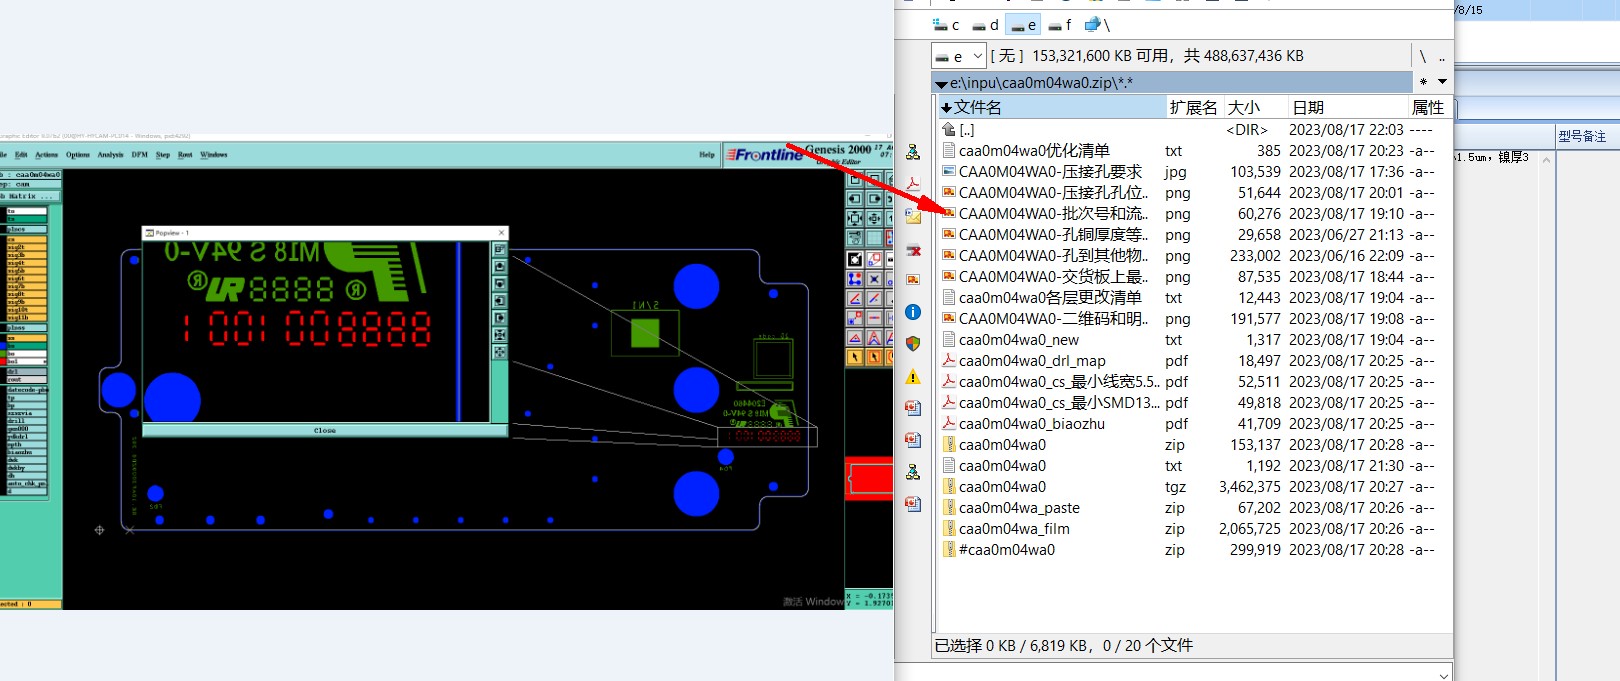Select CAA0M04WA0-二维码和明.. png file
1620x681 pixels.
click(x=1194, y=319)
